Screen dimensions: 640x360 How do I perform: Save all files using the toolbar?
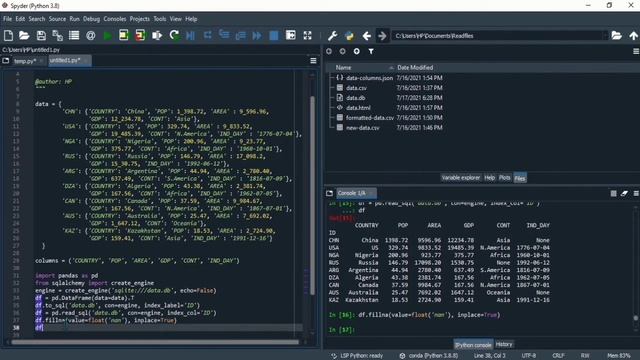(x=58, y=36)
